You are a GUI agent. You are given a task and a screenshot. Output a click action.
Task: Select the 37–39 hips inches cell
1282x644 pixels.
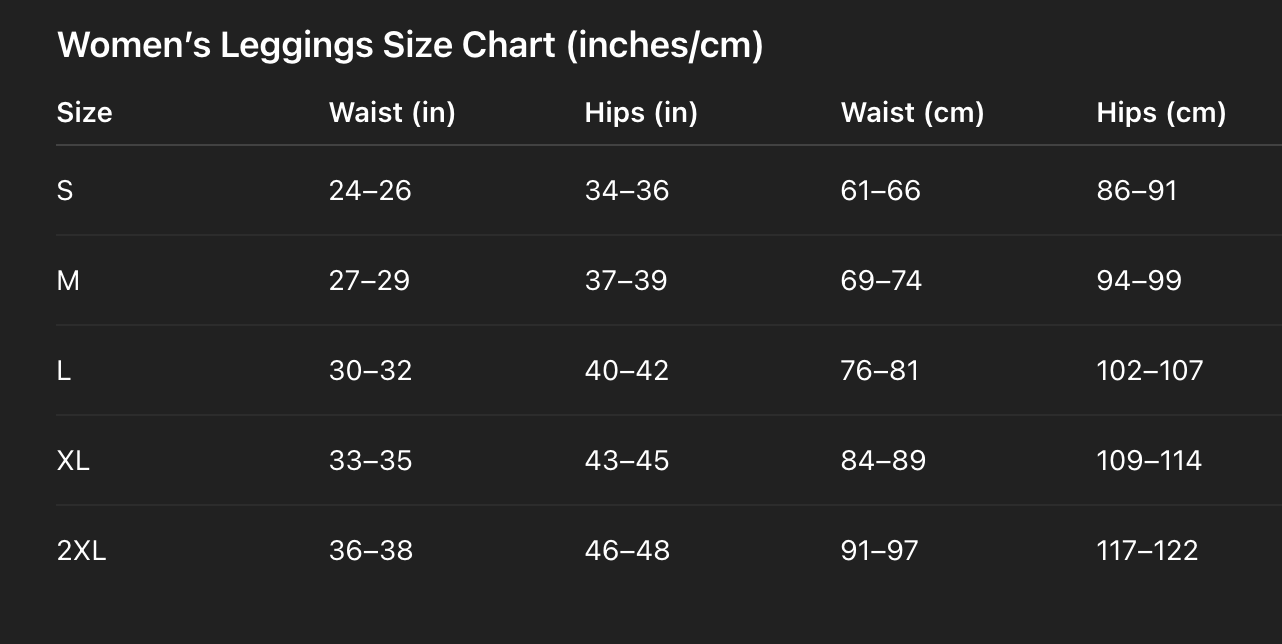point(626,280)
